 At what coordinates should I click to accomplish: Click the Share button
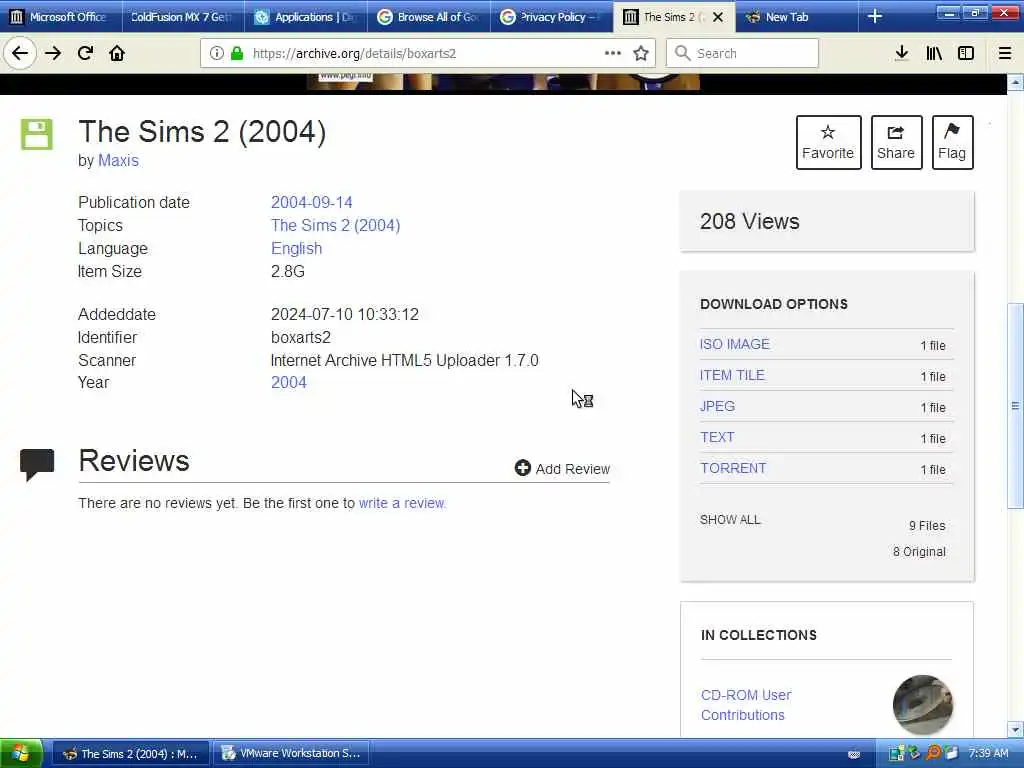[x=896, y=142]
